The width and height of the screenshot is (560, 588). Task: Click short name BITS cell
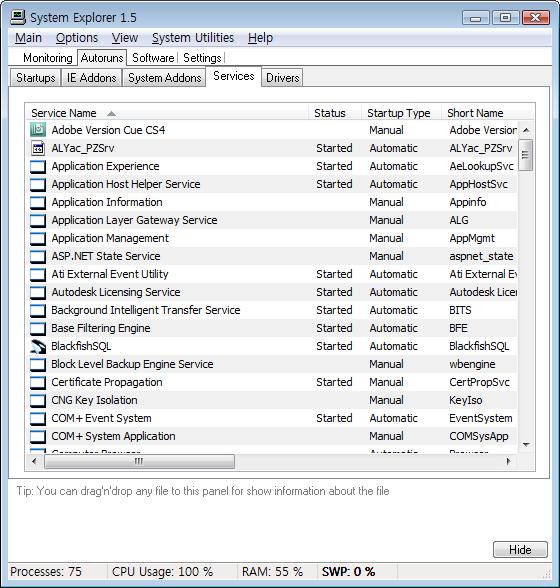[x=460, y=310]
